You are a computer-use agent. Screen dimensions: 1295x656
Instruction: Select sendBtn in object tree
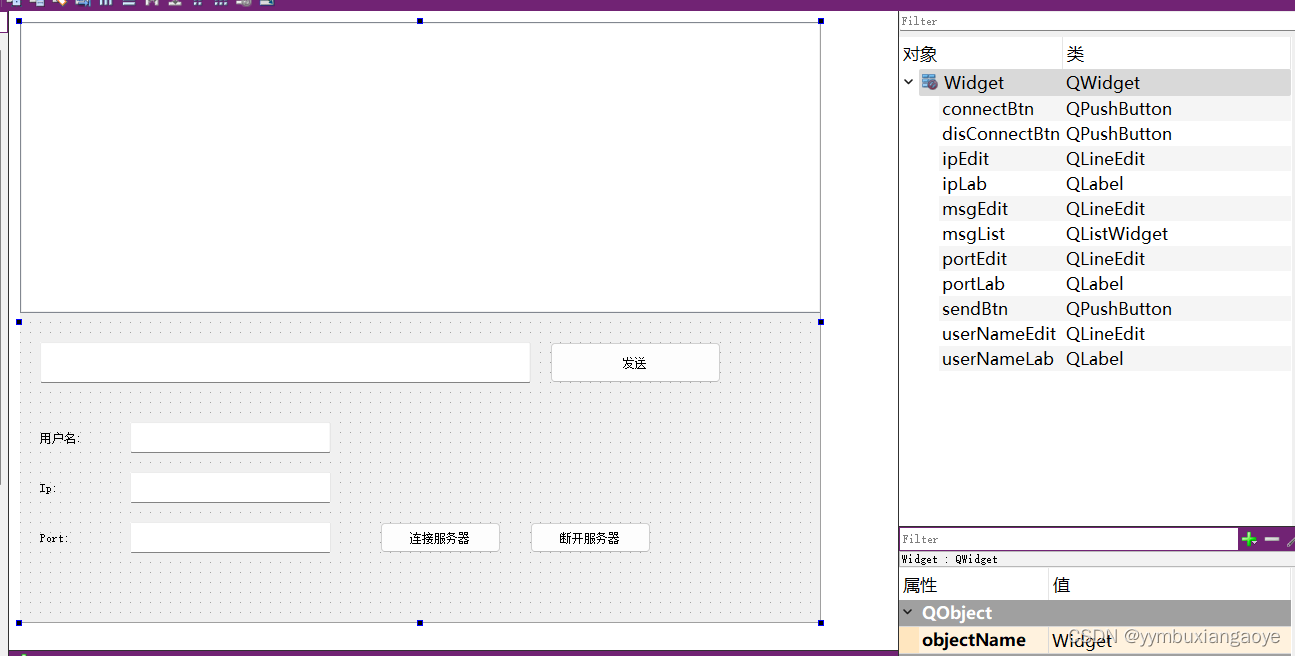tap(975, 309)
